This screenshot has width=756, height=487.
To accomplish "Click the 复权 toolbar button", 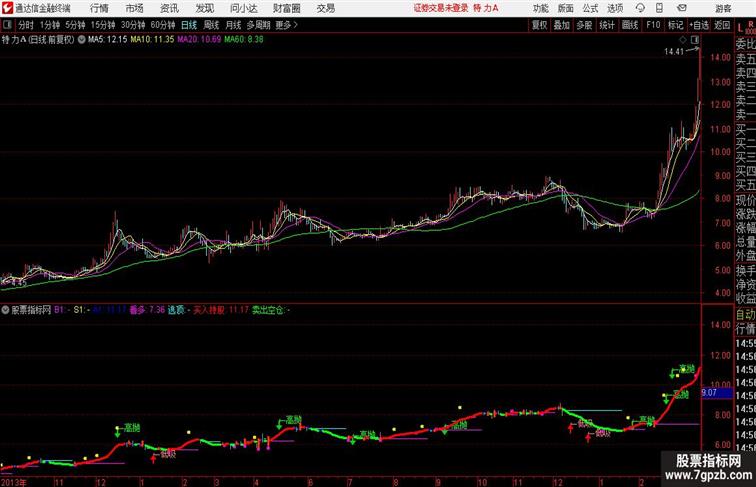I will [540, 25].
